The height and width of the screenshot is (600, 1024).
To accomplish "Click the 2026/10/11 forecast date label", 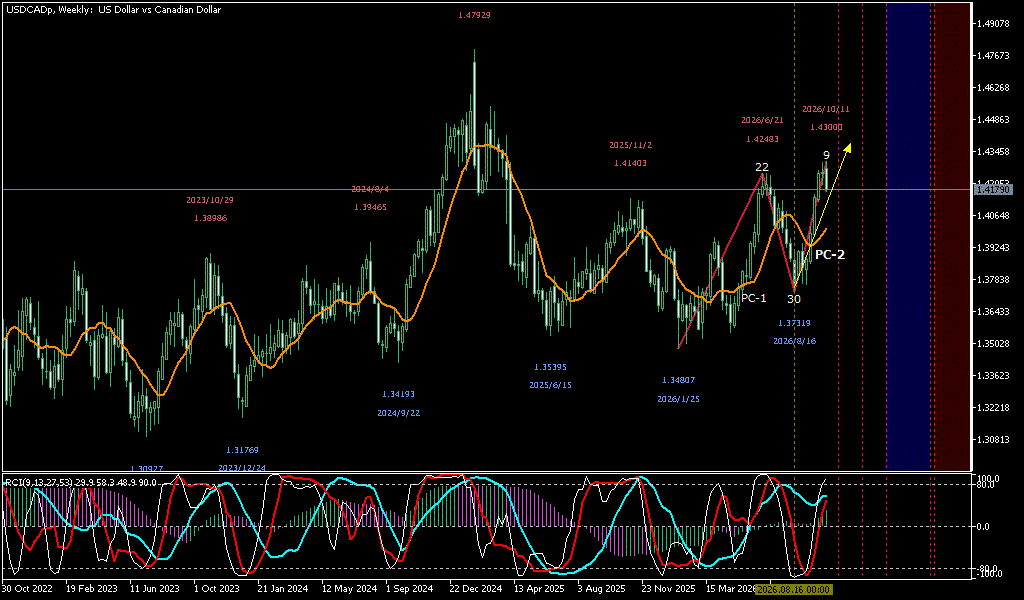I will point(826,109).
